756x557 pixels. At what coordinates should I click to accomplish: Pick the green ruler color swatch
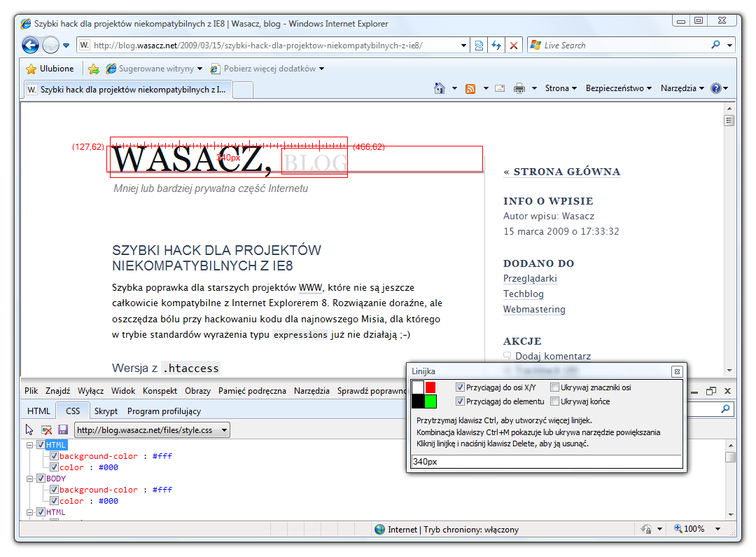(x=430, y=401)
